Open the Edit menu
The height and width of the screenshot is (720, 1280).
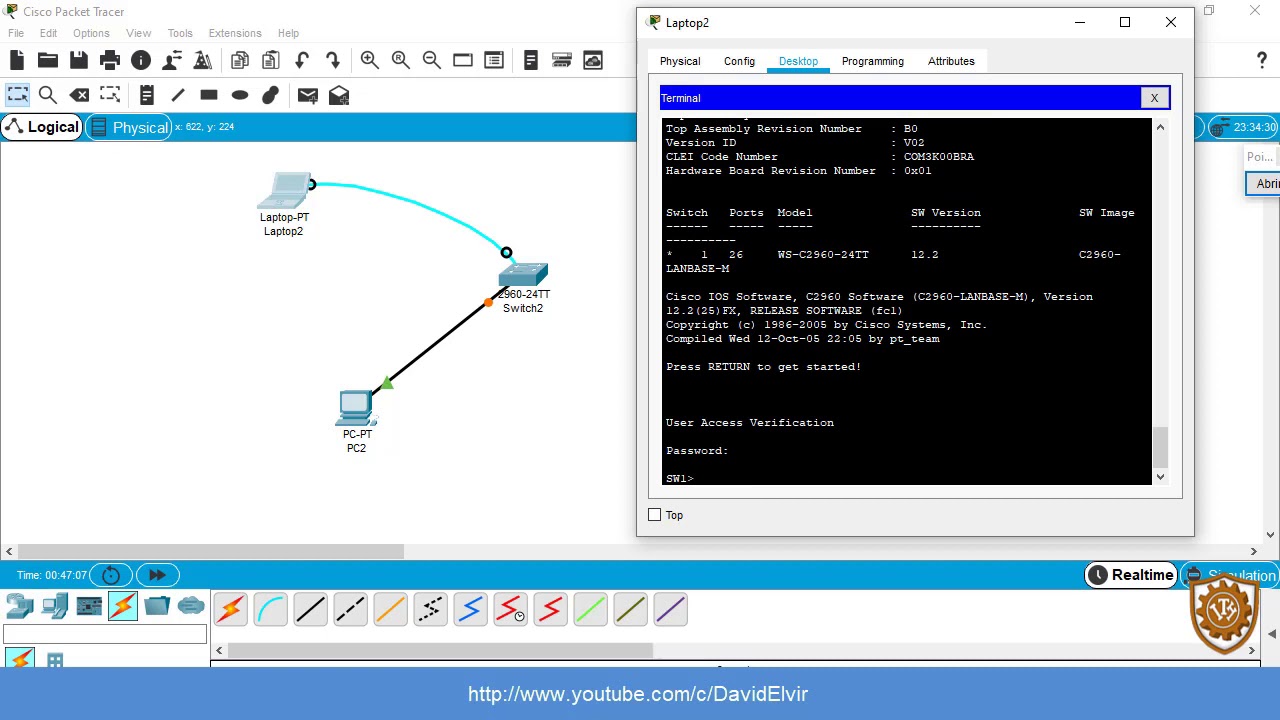[48, 33]
